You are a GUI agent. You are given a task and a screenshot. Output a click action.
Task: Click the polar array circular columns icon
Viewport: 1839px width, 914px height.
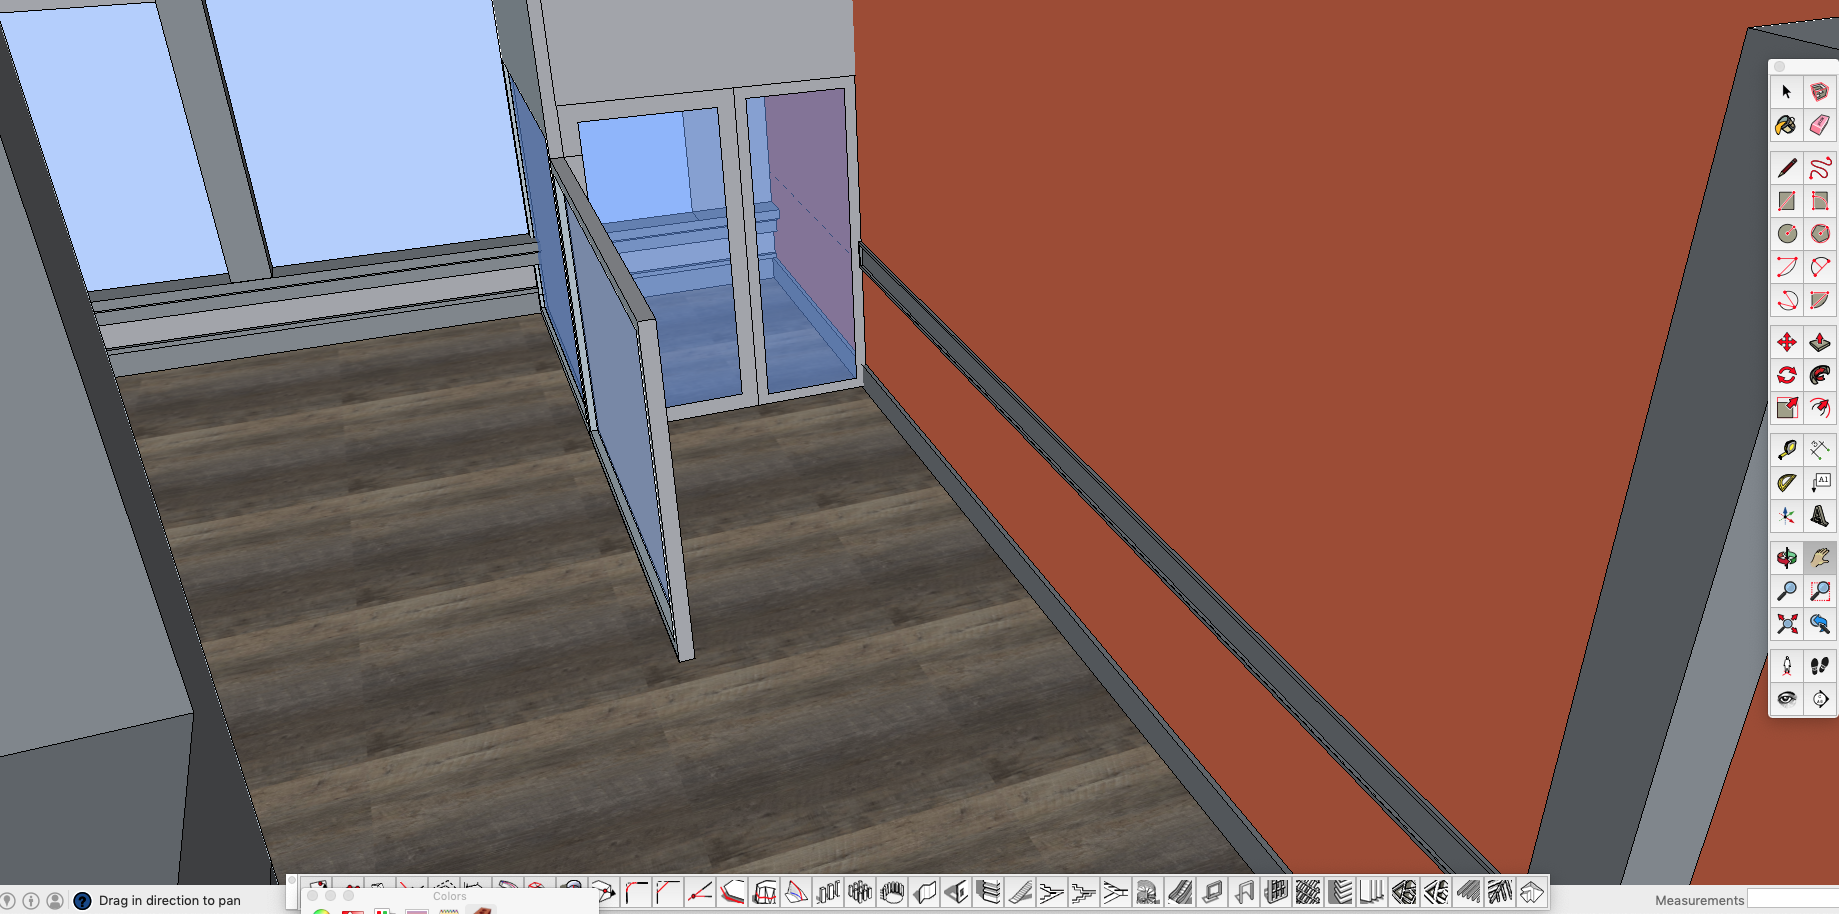(x=892, y=892)
